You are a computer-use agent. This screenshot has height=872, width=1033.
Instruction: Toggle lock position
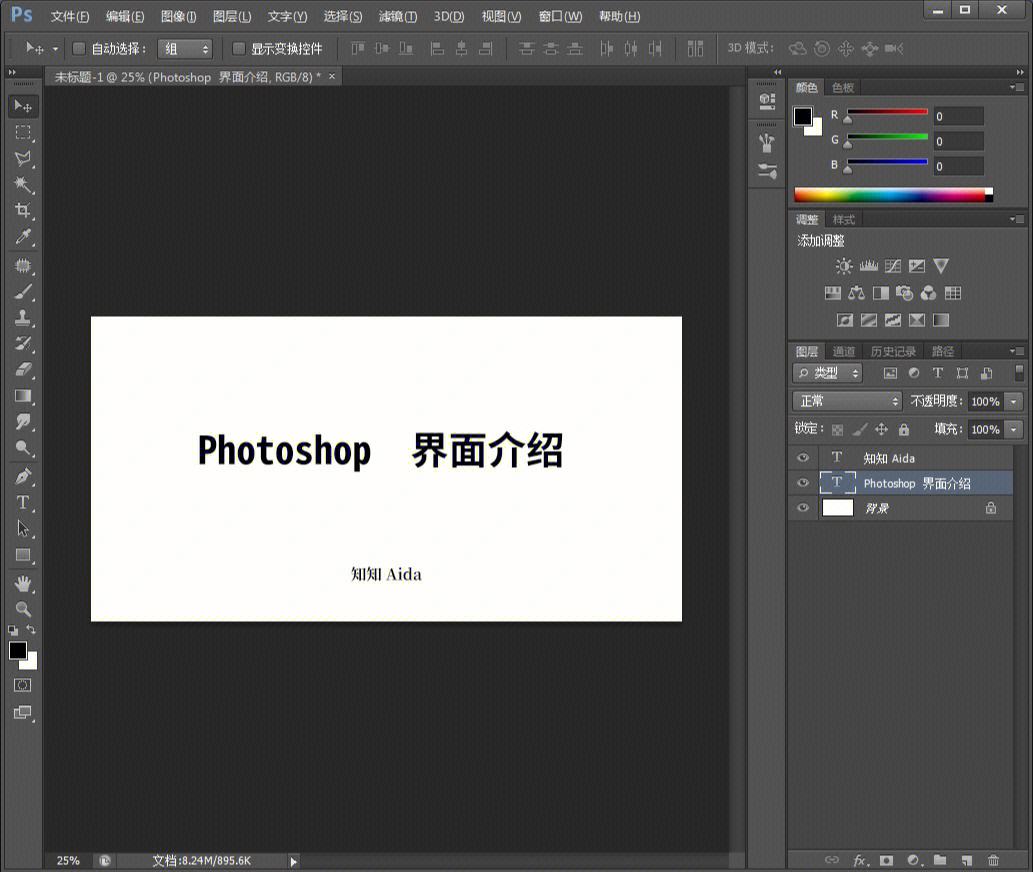point(881,429)
